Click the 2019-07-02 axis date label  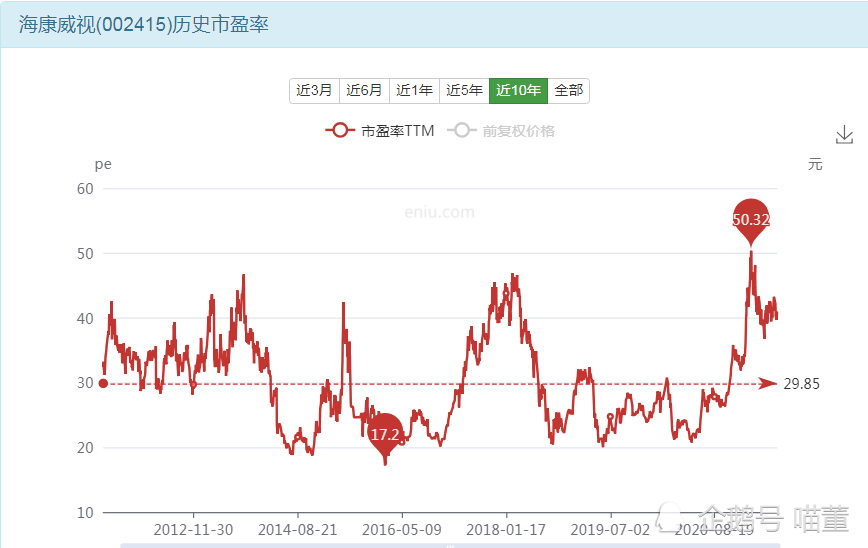point(610,530)
